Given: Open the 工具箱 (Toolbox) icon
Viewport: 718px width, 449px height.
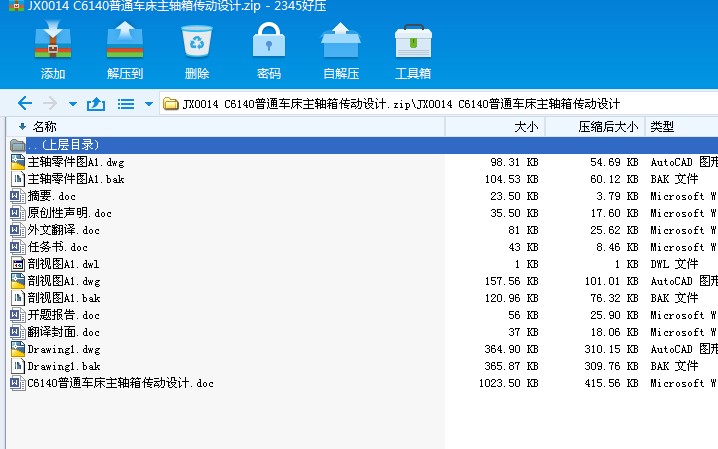Looking at the screenshot, I should pos(413,41).
